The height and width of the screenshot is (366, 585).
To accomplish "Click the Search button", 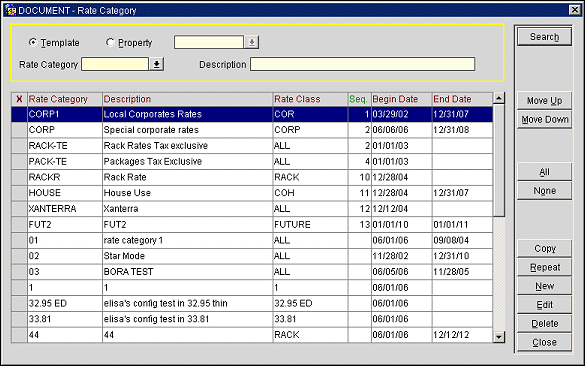I will [x=544, y=37].
